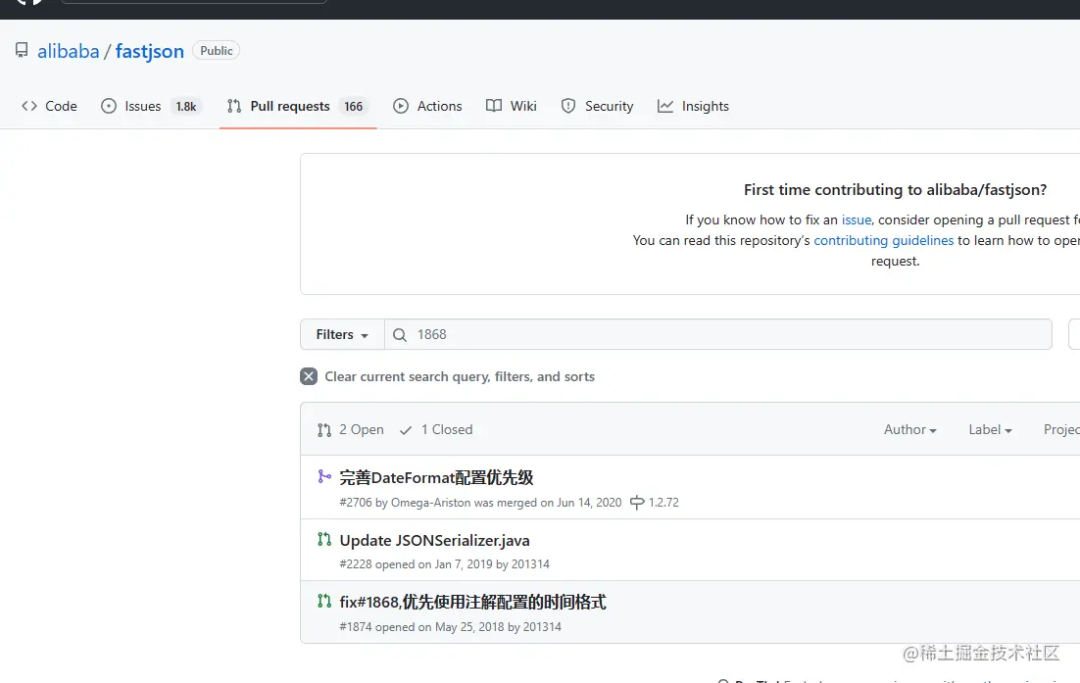Viewport: 1080px width, 683px height.
Task: Open the contributing guidelines link
Action: [x=884, y=240]
